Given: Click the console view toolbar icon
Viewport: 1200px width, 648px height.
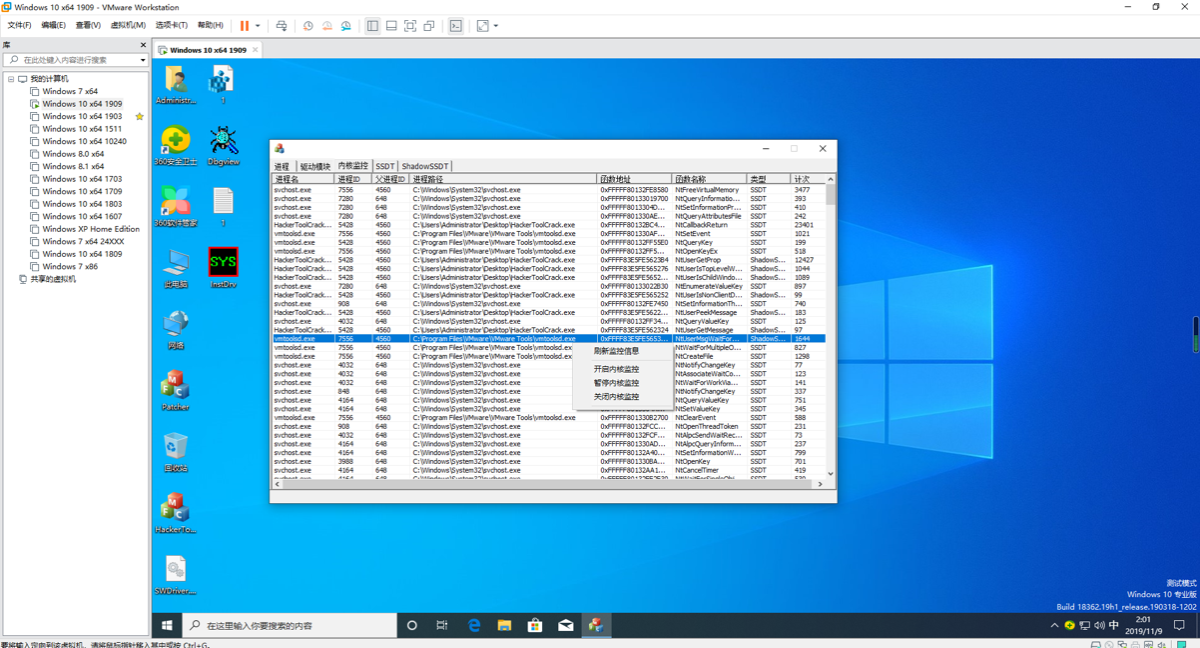Looking at the screenshot, I should (x=456, y=25).
